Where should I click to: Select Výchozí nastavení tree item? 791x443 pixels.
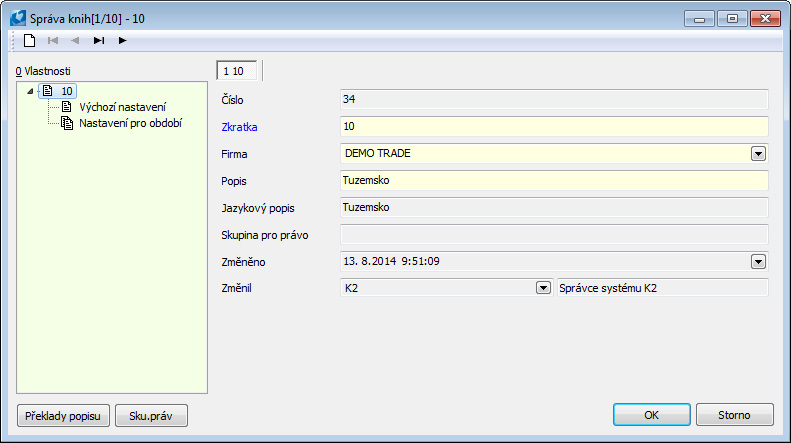(x=123, y=107)
